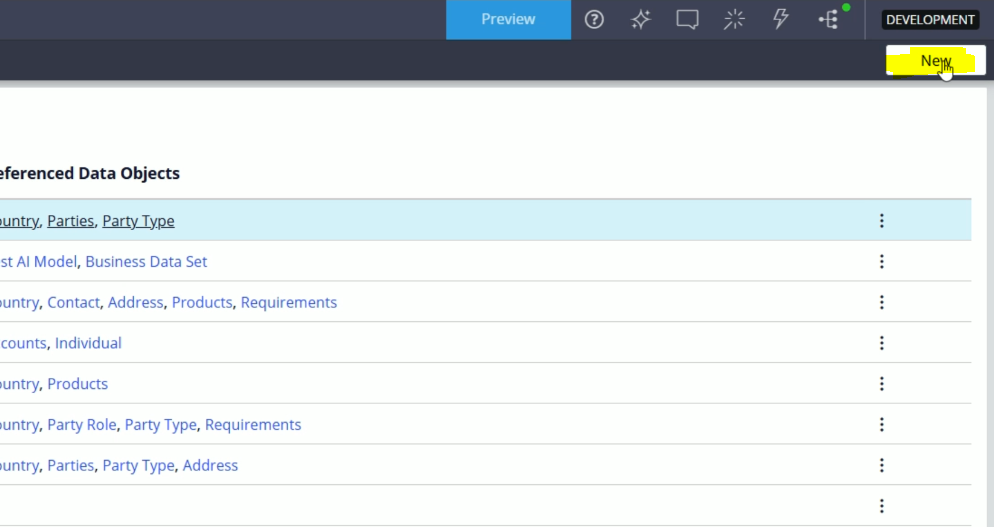
Task: Follow the Party Role link
Action: (x=82, y=425)
